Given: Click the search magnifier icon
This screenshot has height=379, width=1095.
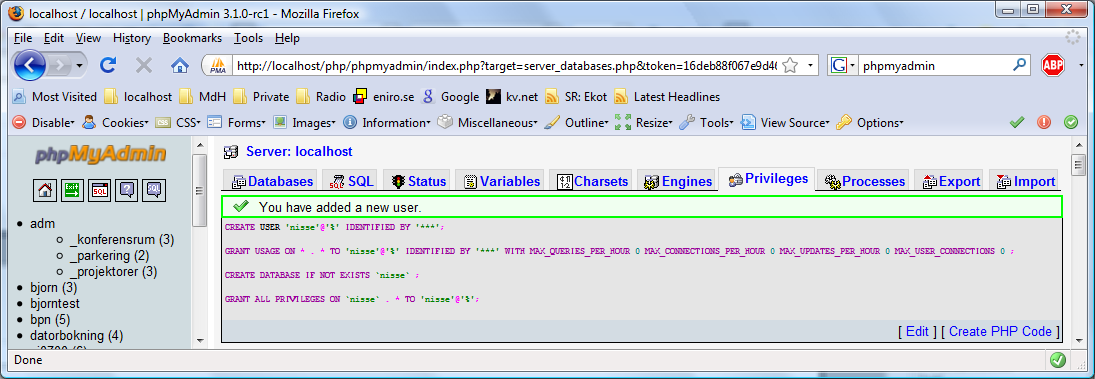Looking at the screenshot, I should (x=1020, y=66).
